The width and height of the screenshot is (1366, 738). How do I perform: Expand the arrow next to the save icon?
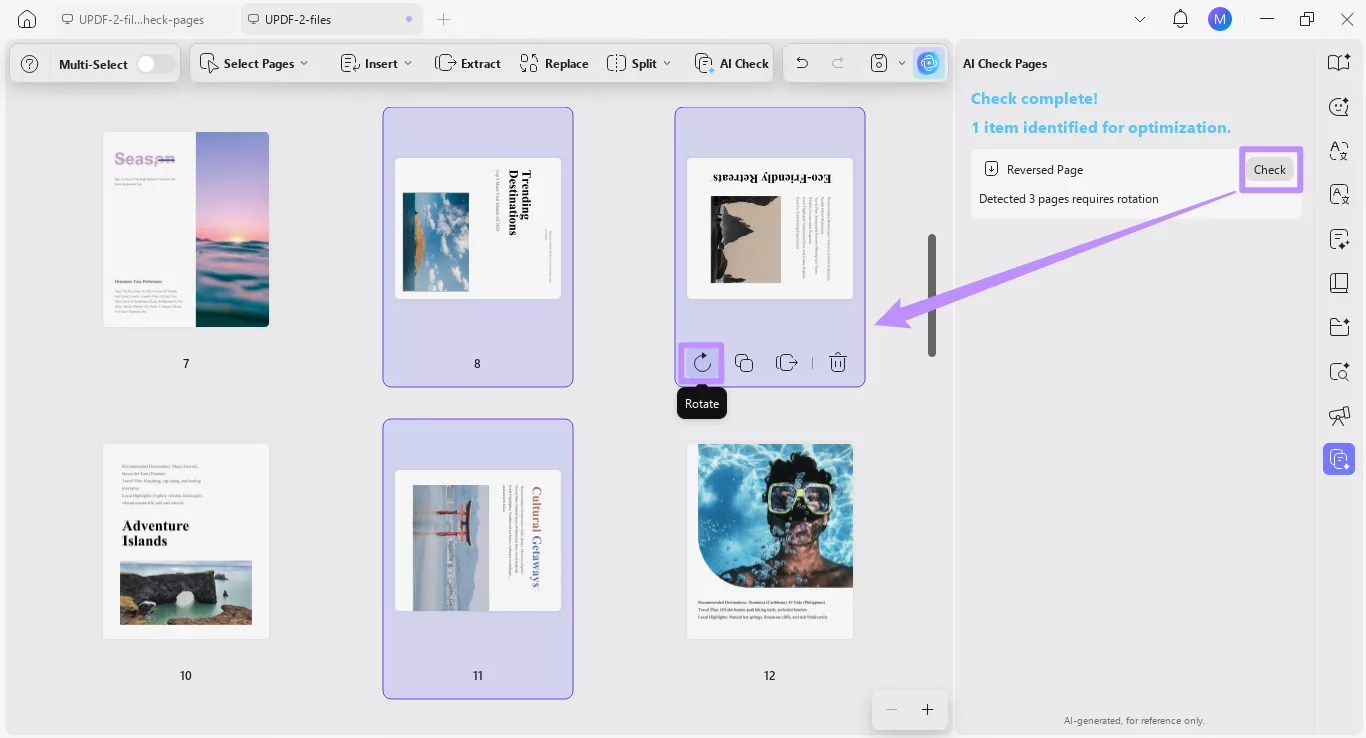pos(902,63)
